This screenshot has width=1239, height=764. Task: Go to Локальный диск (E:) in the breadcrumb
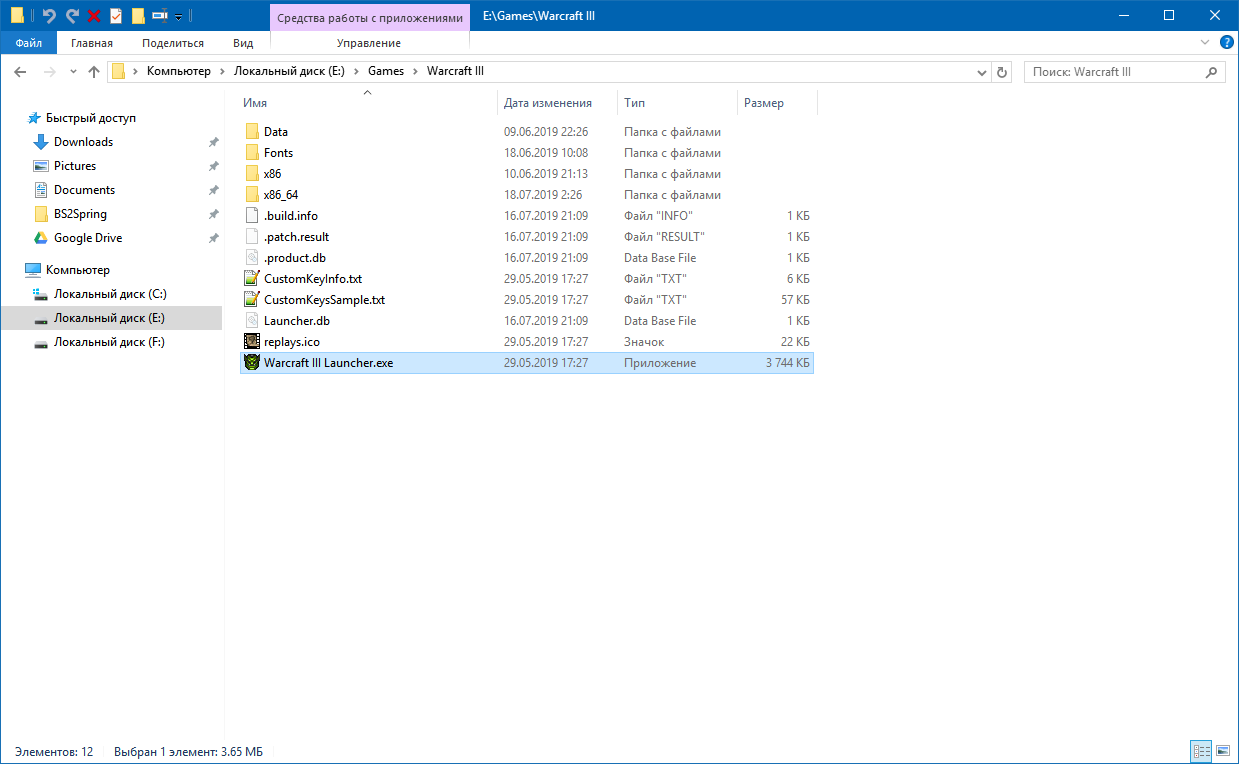coord(289,72)
